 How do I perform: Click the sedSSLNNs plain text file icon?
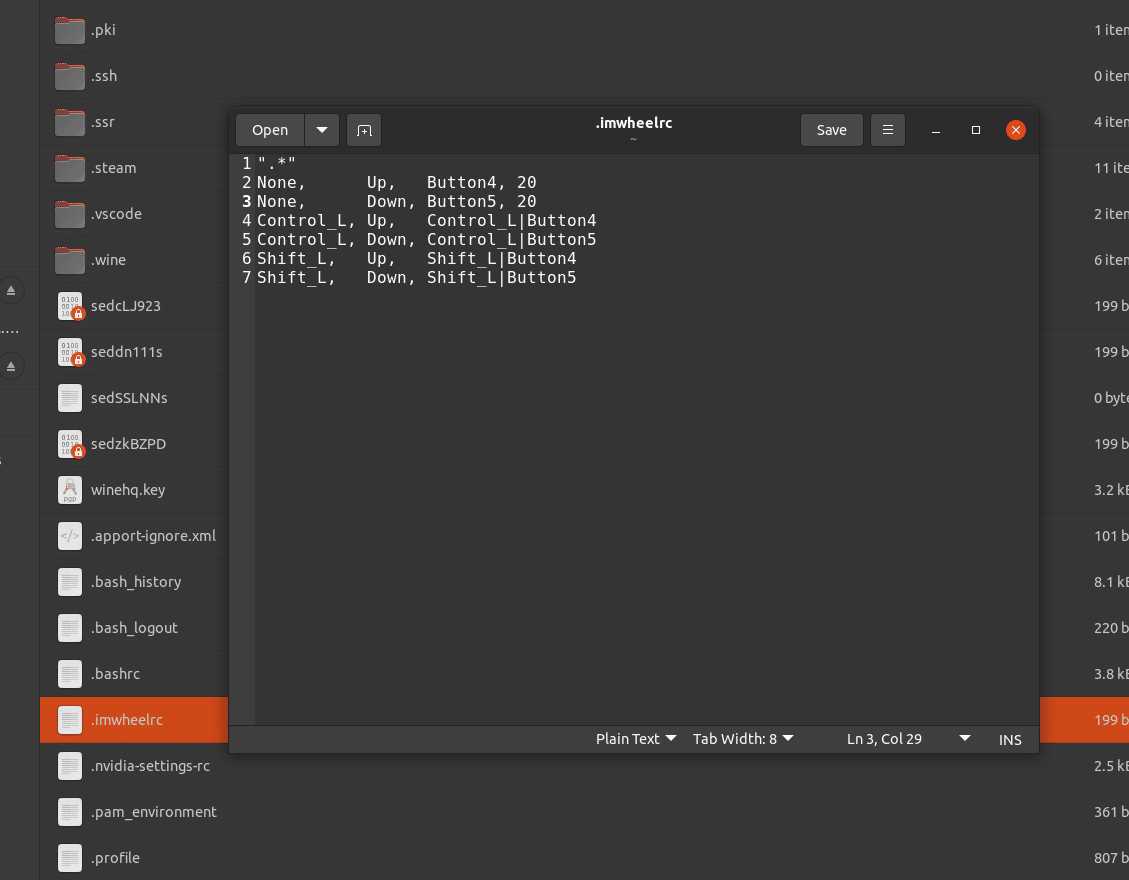69,398
